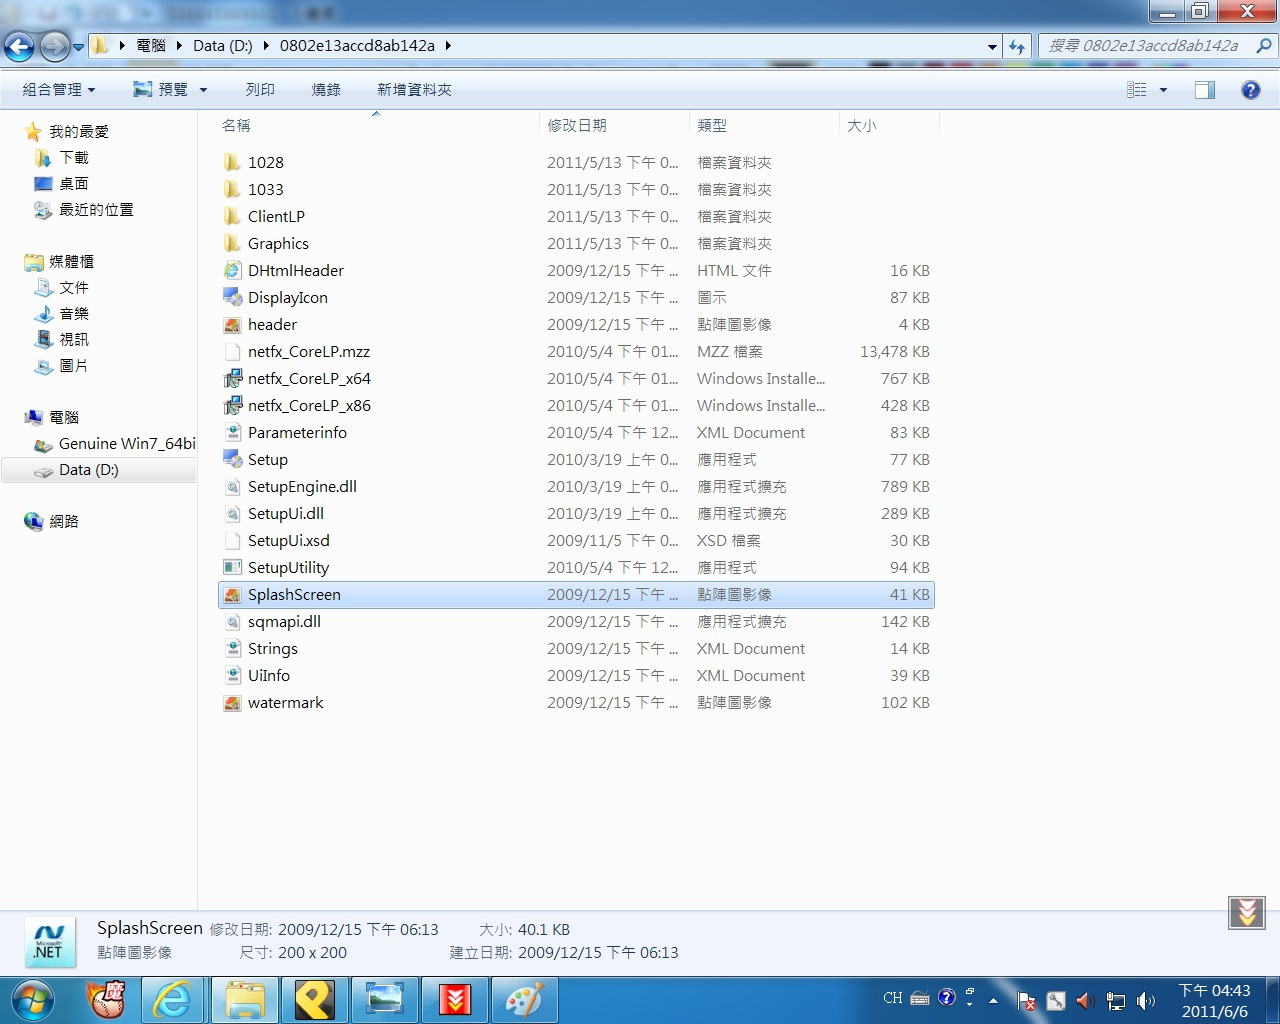
Task: Open the 文件 library
Action: point(74,288)
